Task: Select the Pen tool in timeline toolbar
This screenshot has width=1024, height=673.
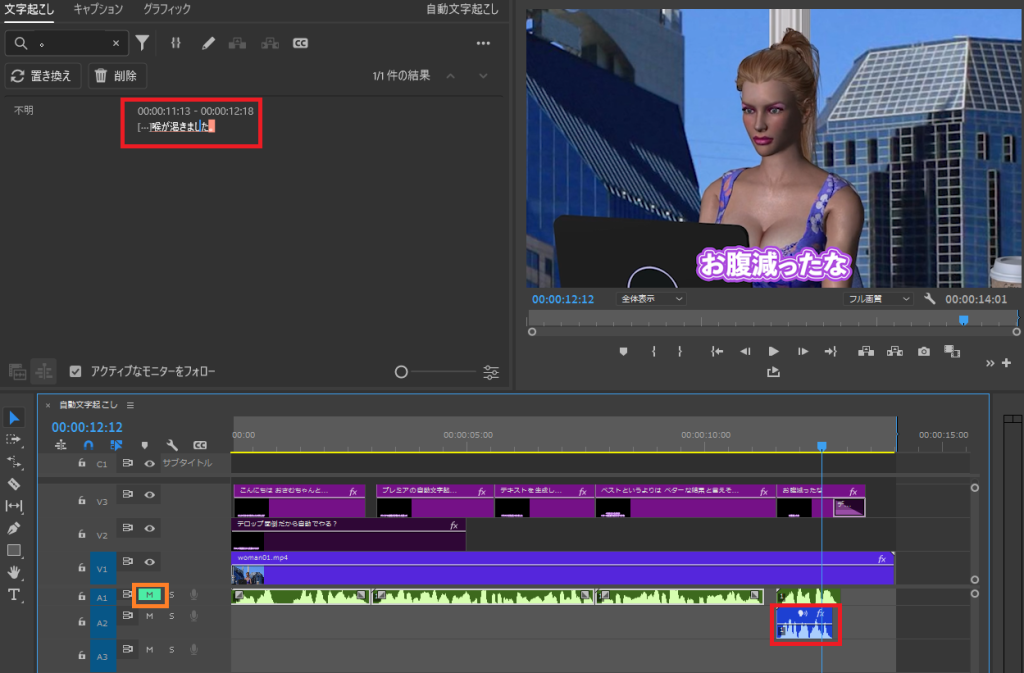Action: click(x=14, y=528)
